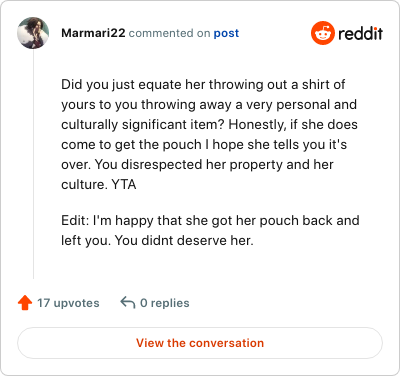Follow the blue 'post' link
The height and width of the screenshot is (376, 400).
pyautogui.click(x=226, y=33)
